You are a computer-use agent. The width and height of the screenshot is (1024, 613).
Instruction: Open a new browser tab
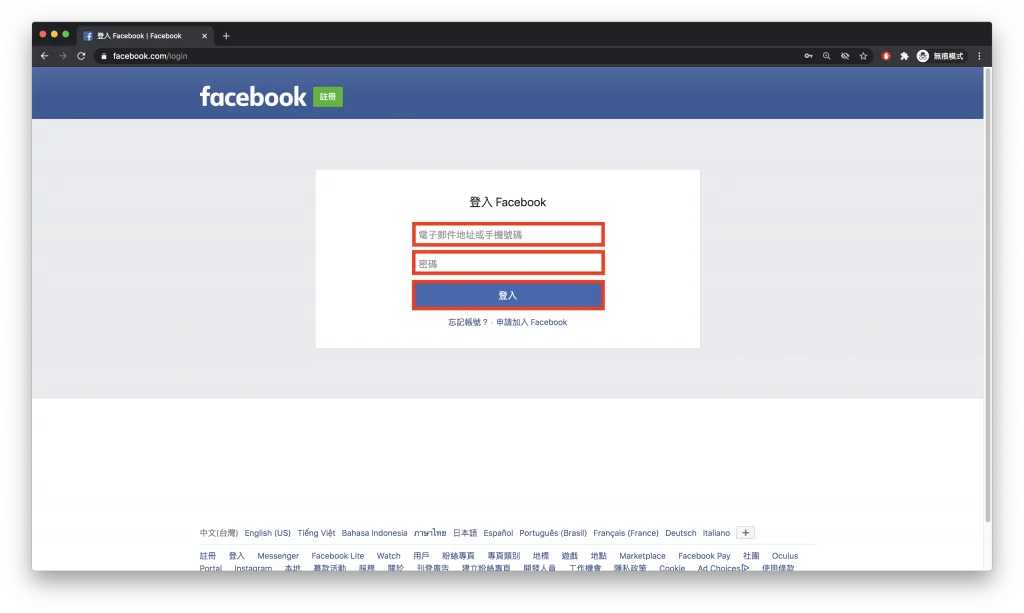pos(226,36)
